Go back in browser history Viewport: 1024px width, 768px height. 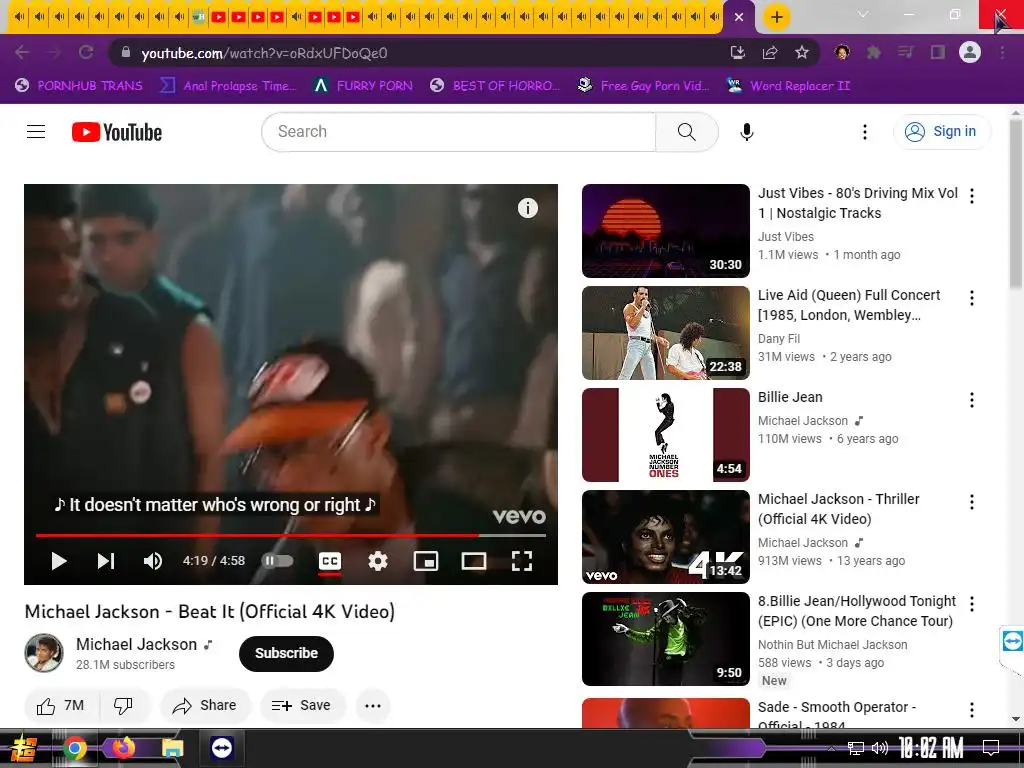point(22,52)
